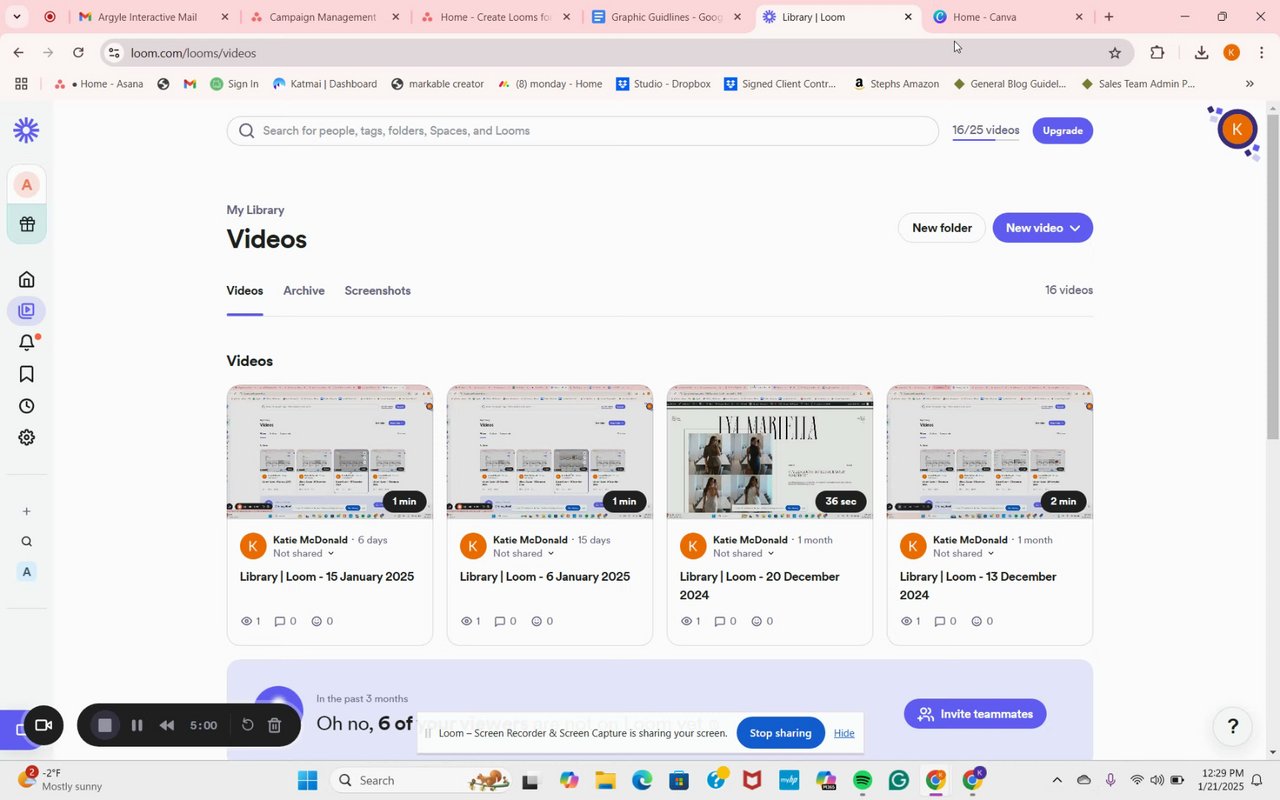The height and width of the screenshot is (800, 1280).
Task: Show hidden system tray icons
Action: pos(1057,780)
